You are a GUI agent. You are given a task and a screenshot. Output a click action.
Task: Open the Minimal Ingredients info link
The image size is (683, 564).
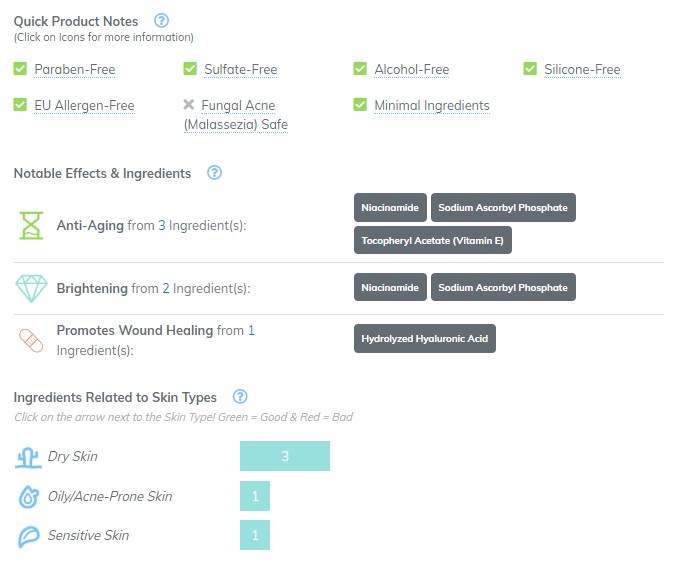click(x=432, y=105)
